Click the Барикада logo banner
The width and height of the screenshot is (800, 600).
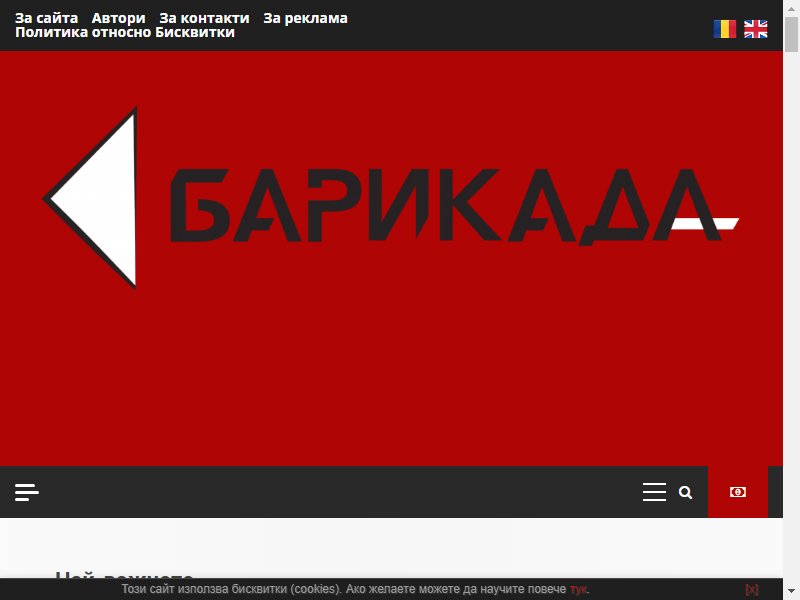click(391, 199)
